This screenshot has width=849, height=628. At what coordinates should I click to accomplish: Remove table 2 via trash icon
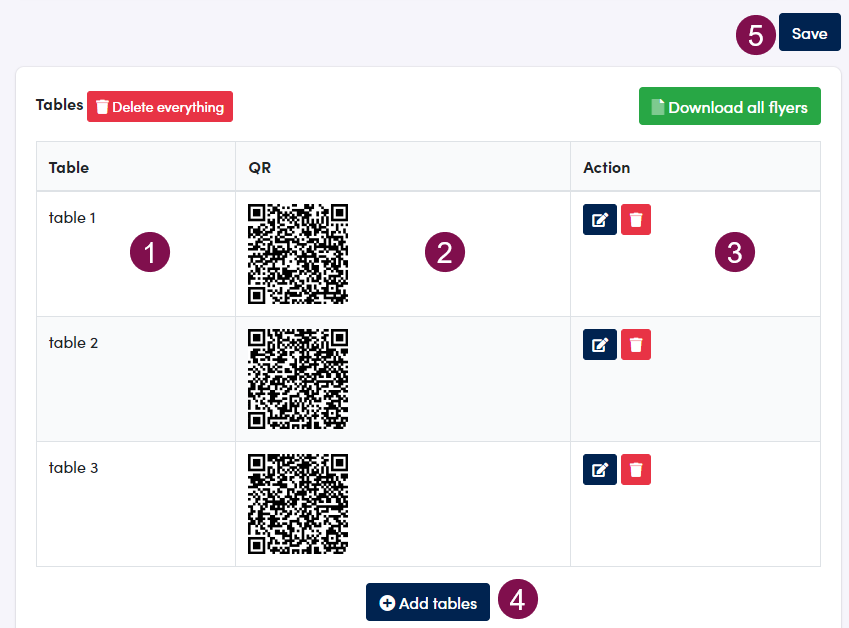pos(636,345)
